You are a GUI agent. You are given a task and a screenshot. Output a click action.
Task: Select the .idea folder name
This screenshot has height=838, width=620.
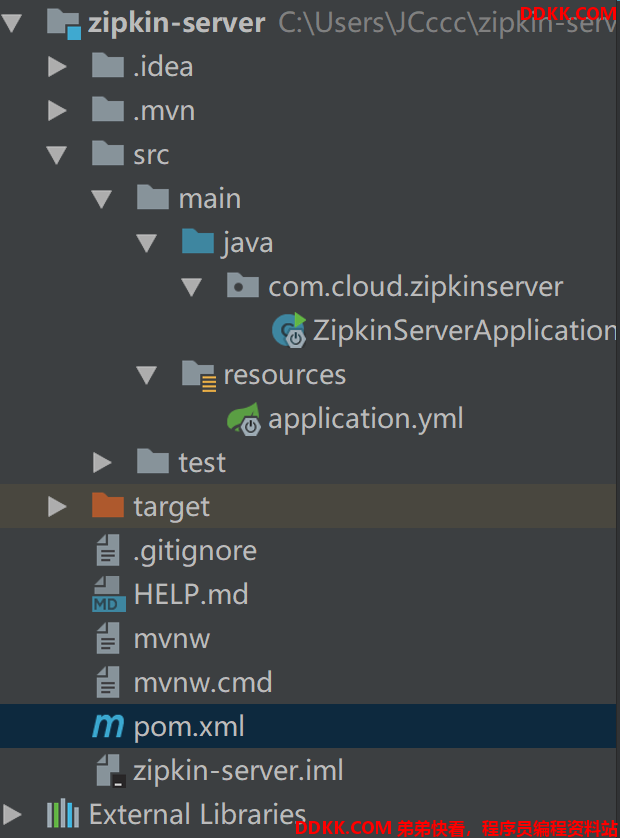(x=163, y=66)
